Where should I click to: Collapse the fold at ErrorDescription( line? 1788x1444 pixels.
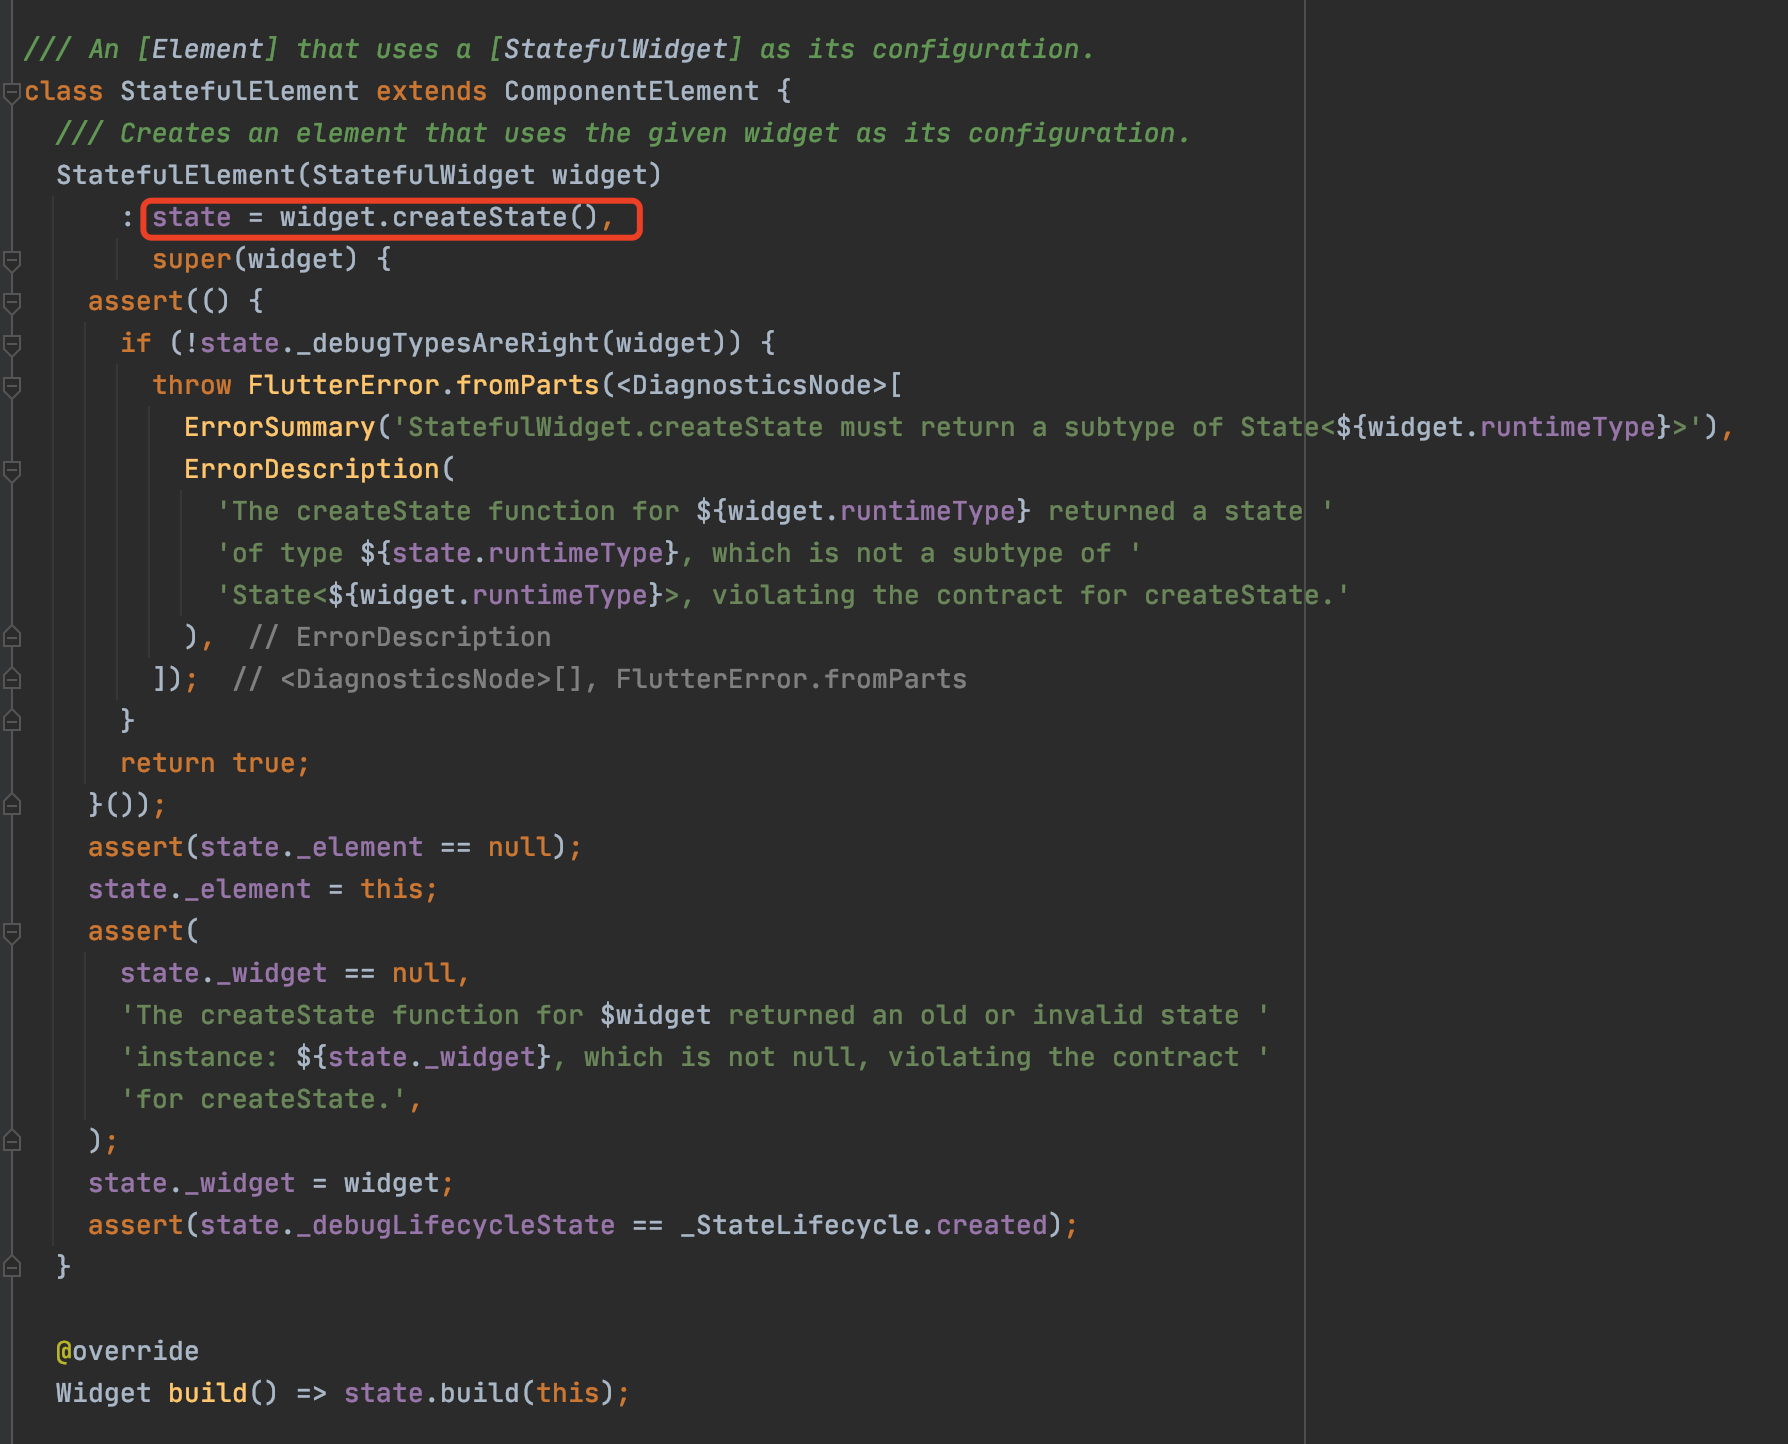point(12,471)
